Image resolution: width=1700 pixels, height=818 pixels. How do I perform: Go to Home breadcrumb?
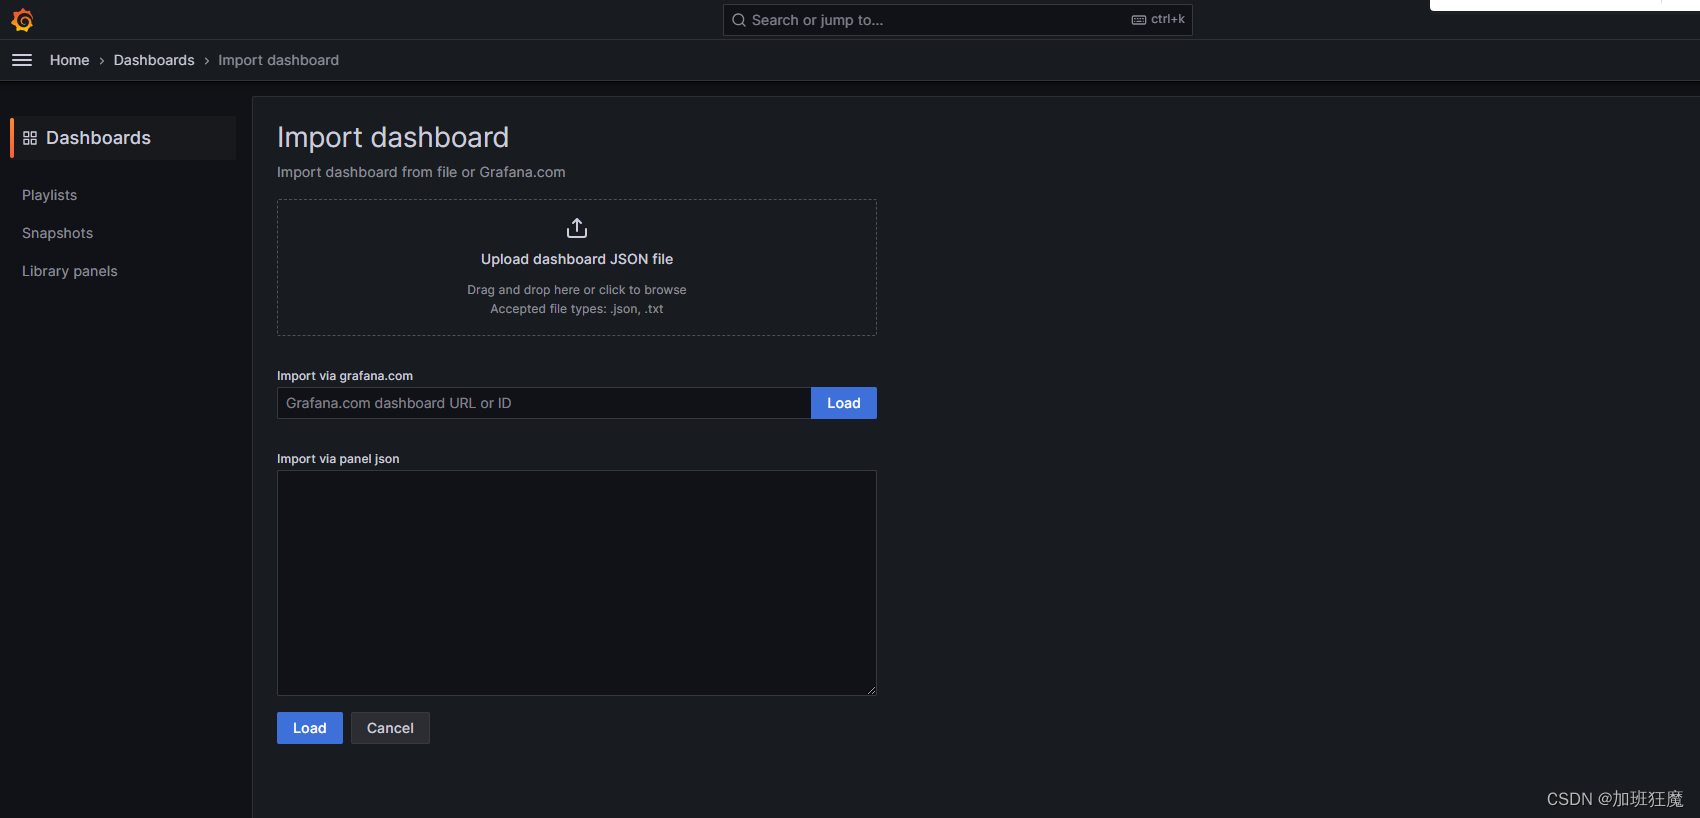click(70, 60)
